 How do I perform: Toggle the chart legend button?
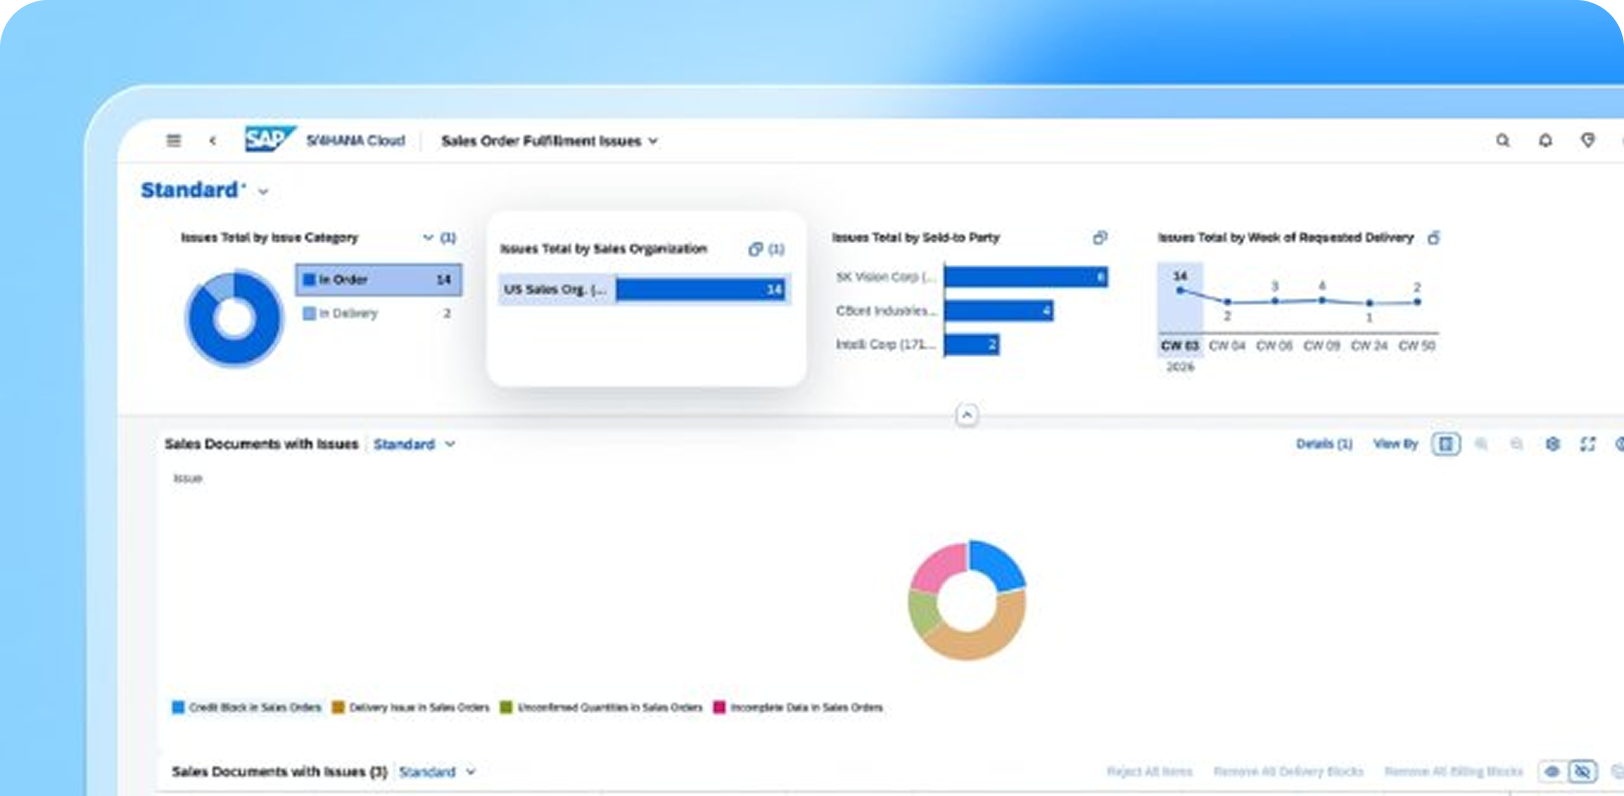pos(1446,444)
